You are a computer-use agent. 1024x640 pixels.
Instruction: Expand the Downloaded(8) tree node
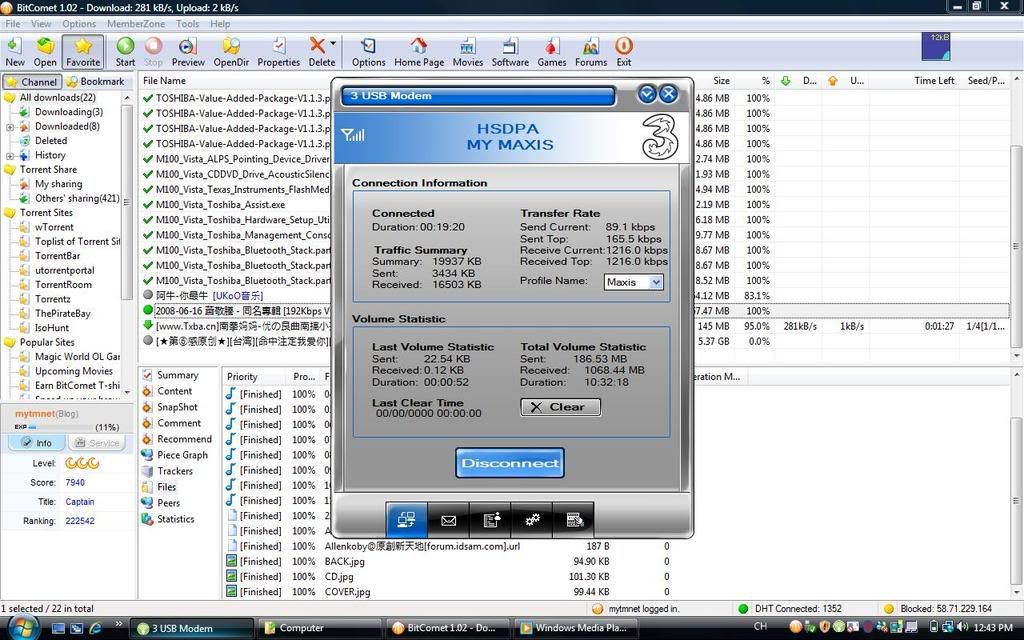[10, 127]
